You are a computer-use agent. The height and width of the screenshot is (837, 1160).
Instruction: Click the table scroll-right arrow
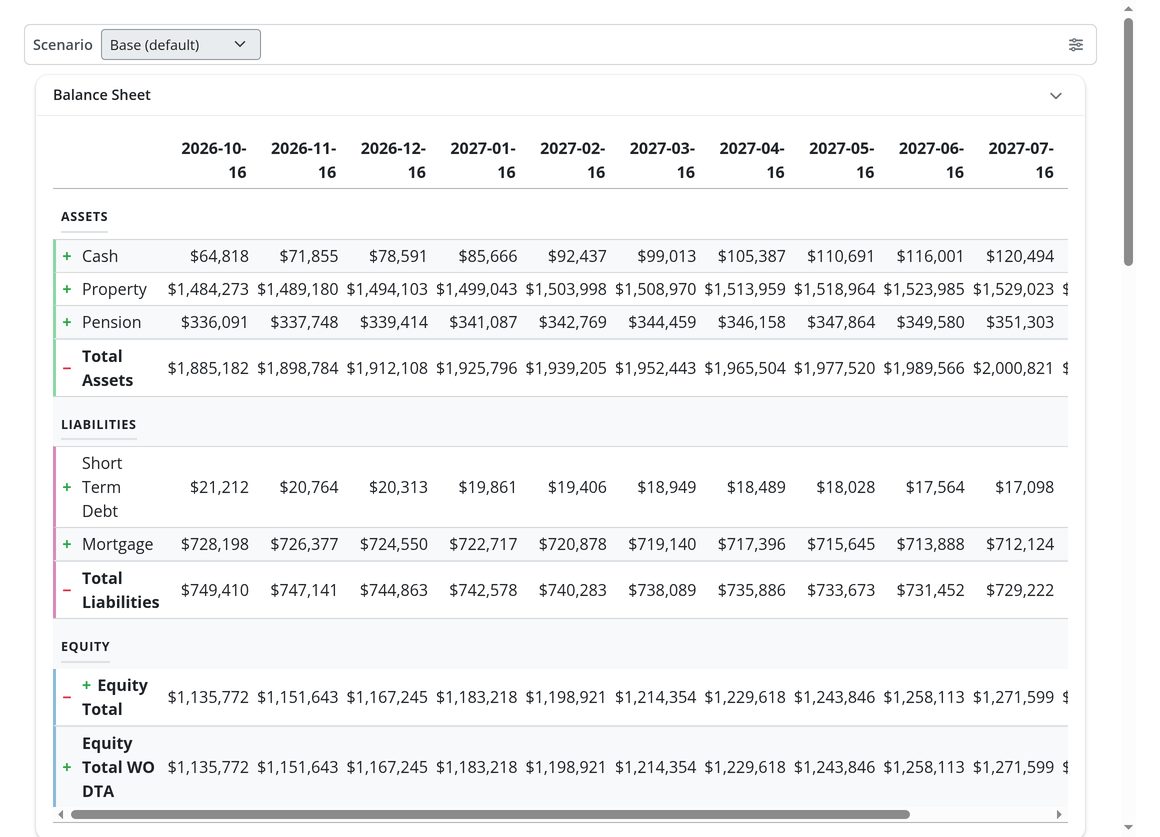click(1059, 815)
